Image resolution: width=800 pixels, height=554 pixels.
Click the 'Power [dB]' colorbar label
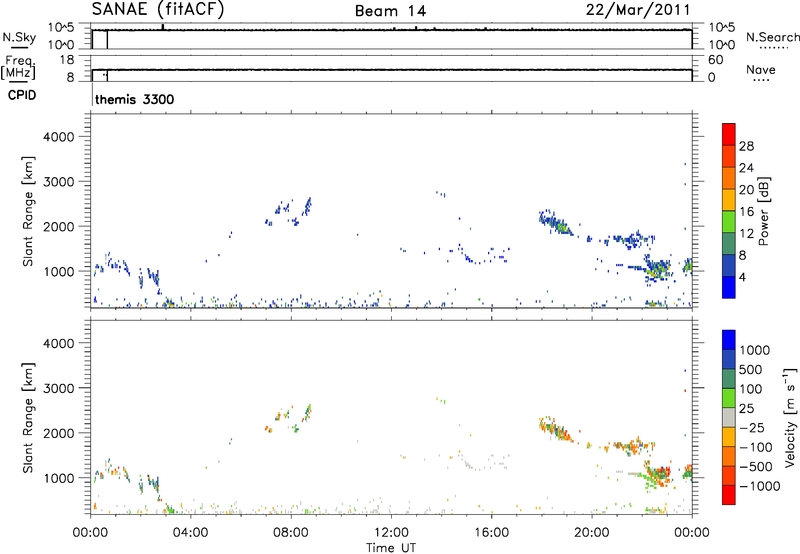[x=764, y=211]
